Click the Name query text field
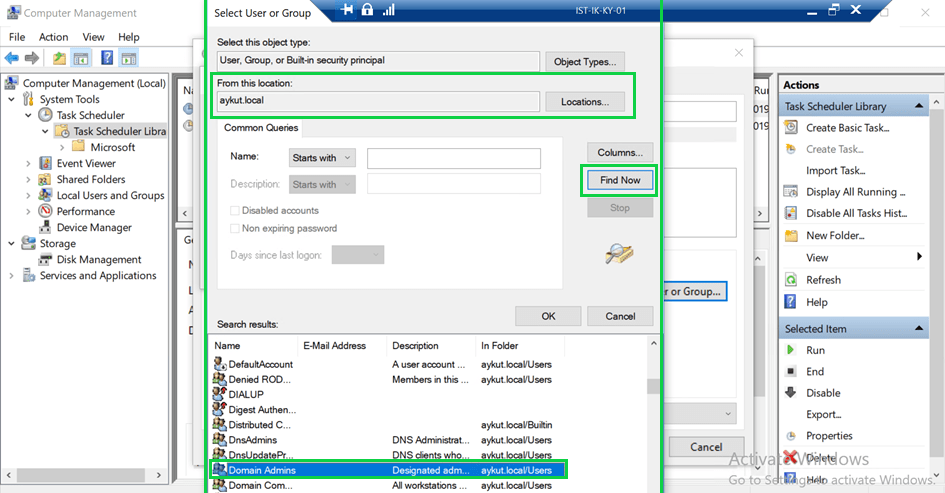This screenshot has width=945, height=493. (x=453, y=158)
